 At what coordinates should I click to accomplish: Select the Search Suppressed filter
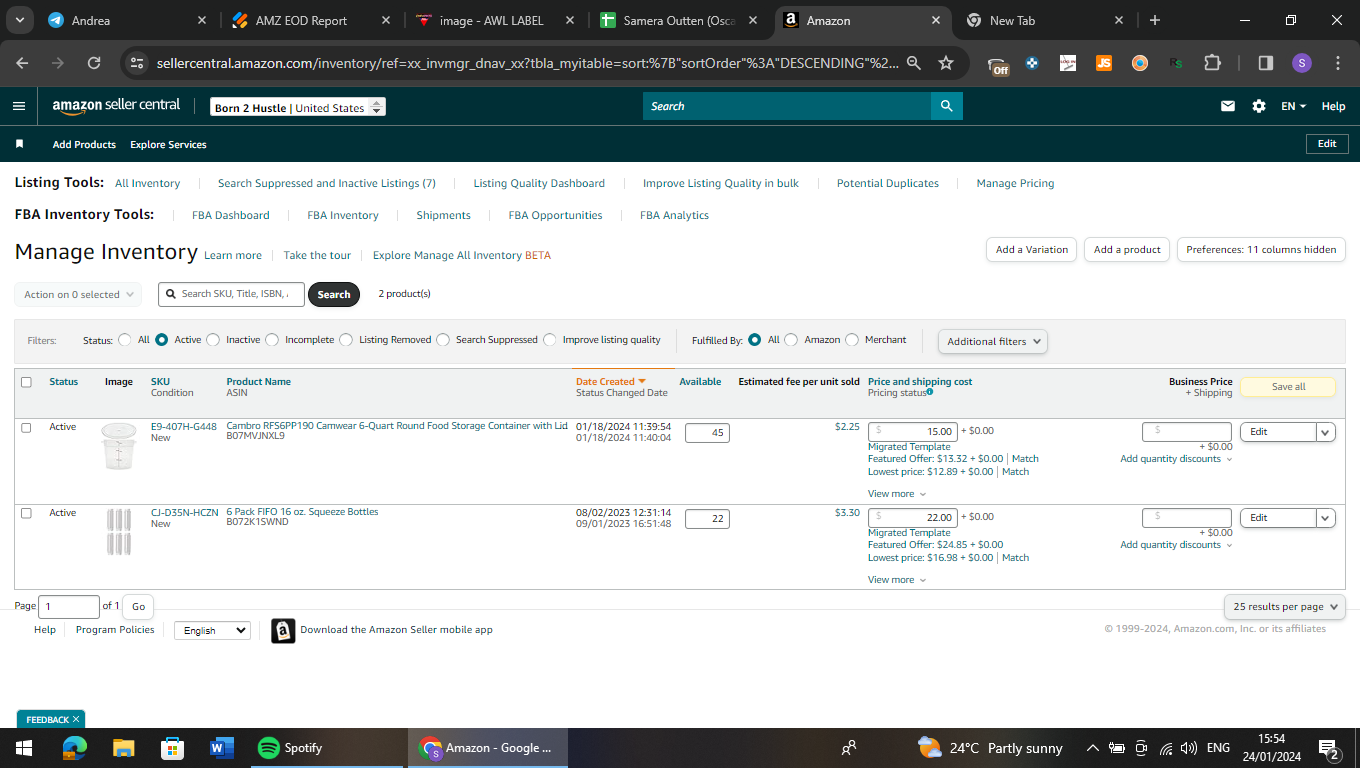[x=443, y=340]
